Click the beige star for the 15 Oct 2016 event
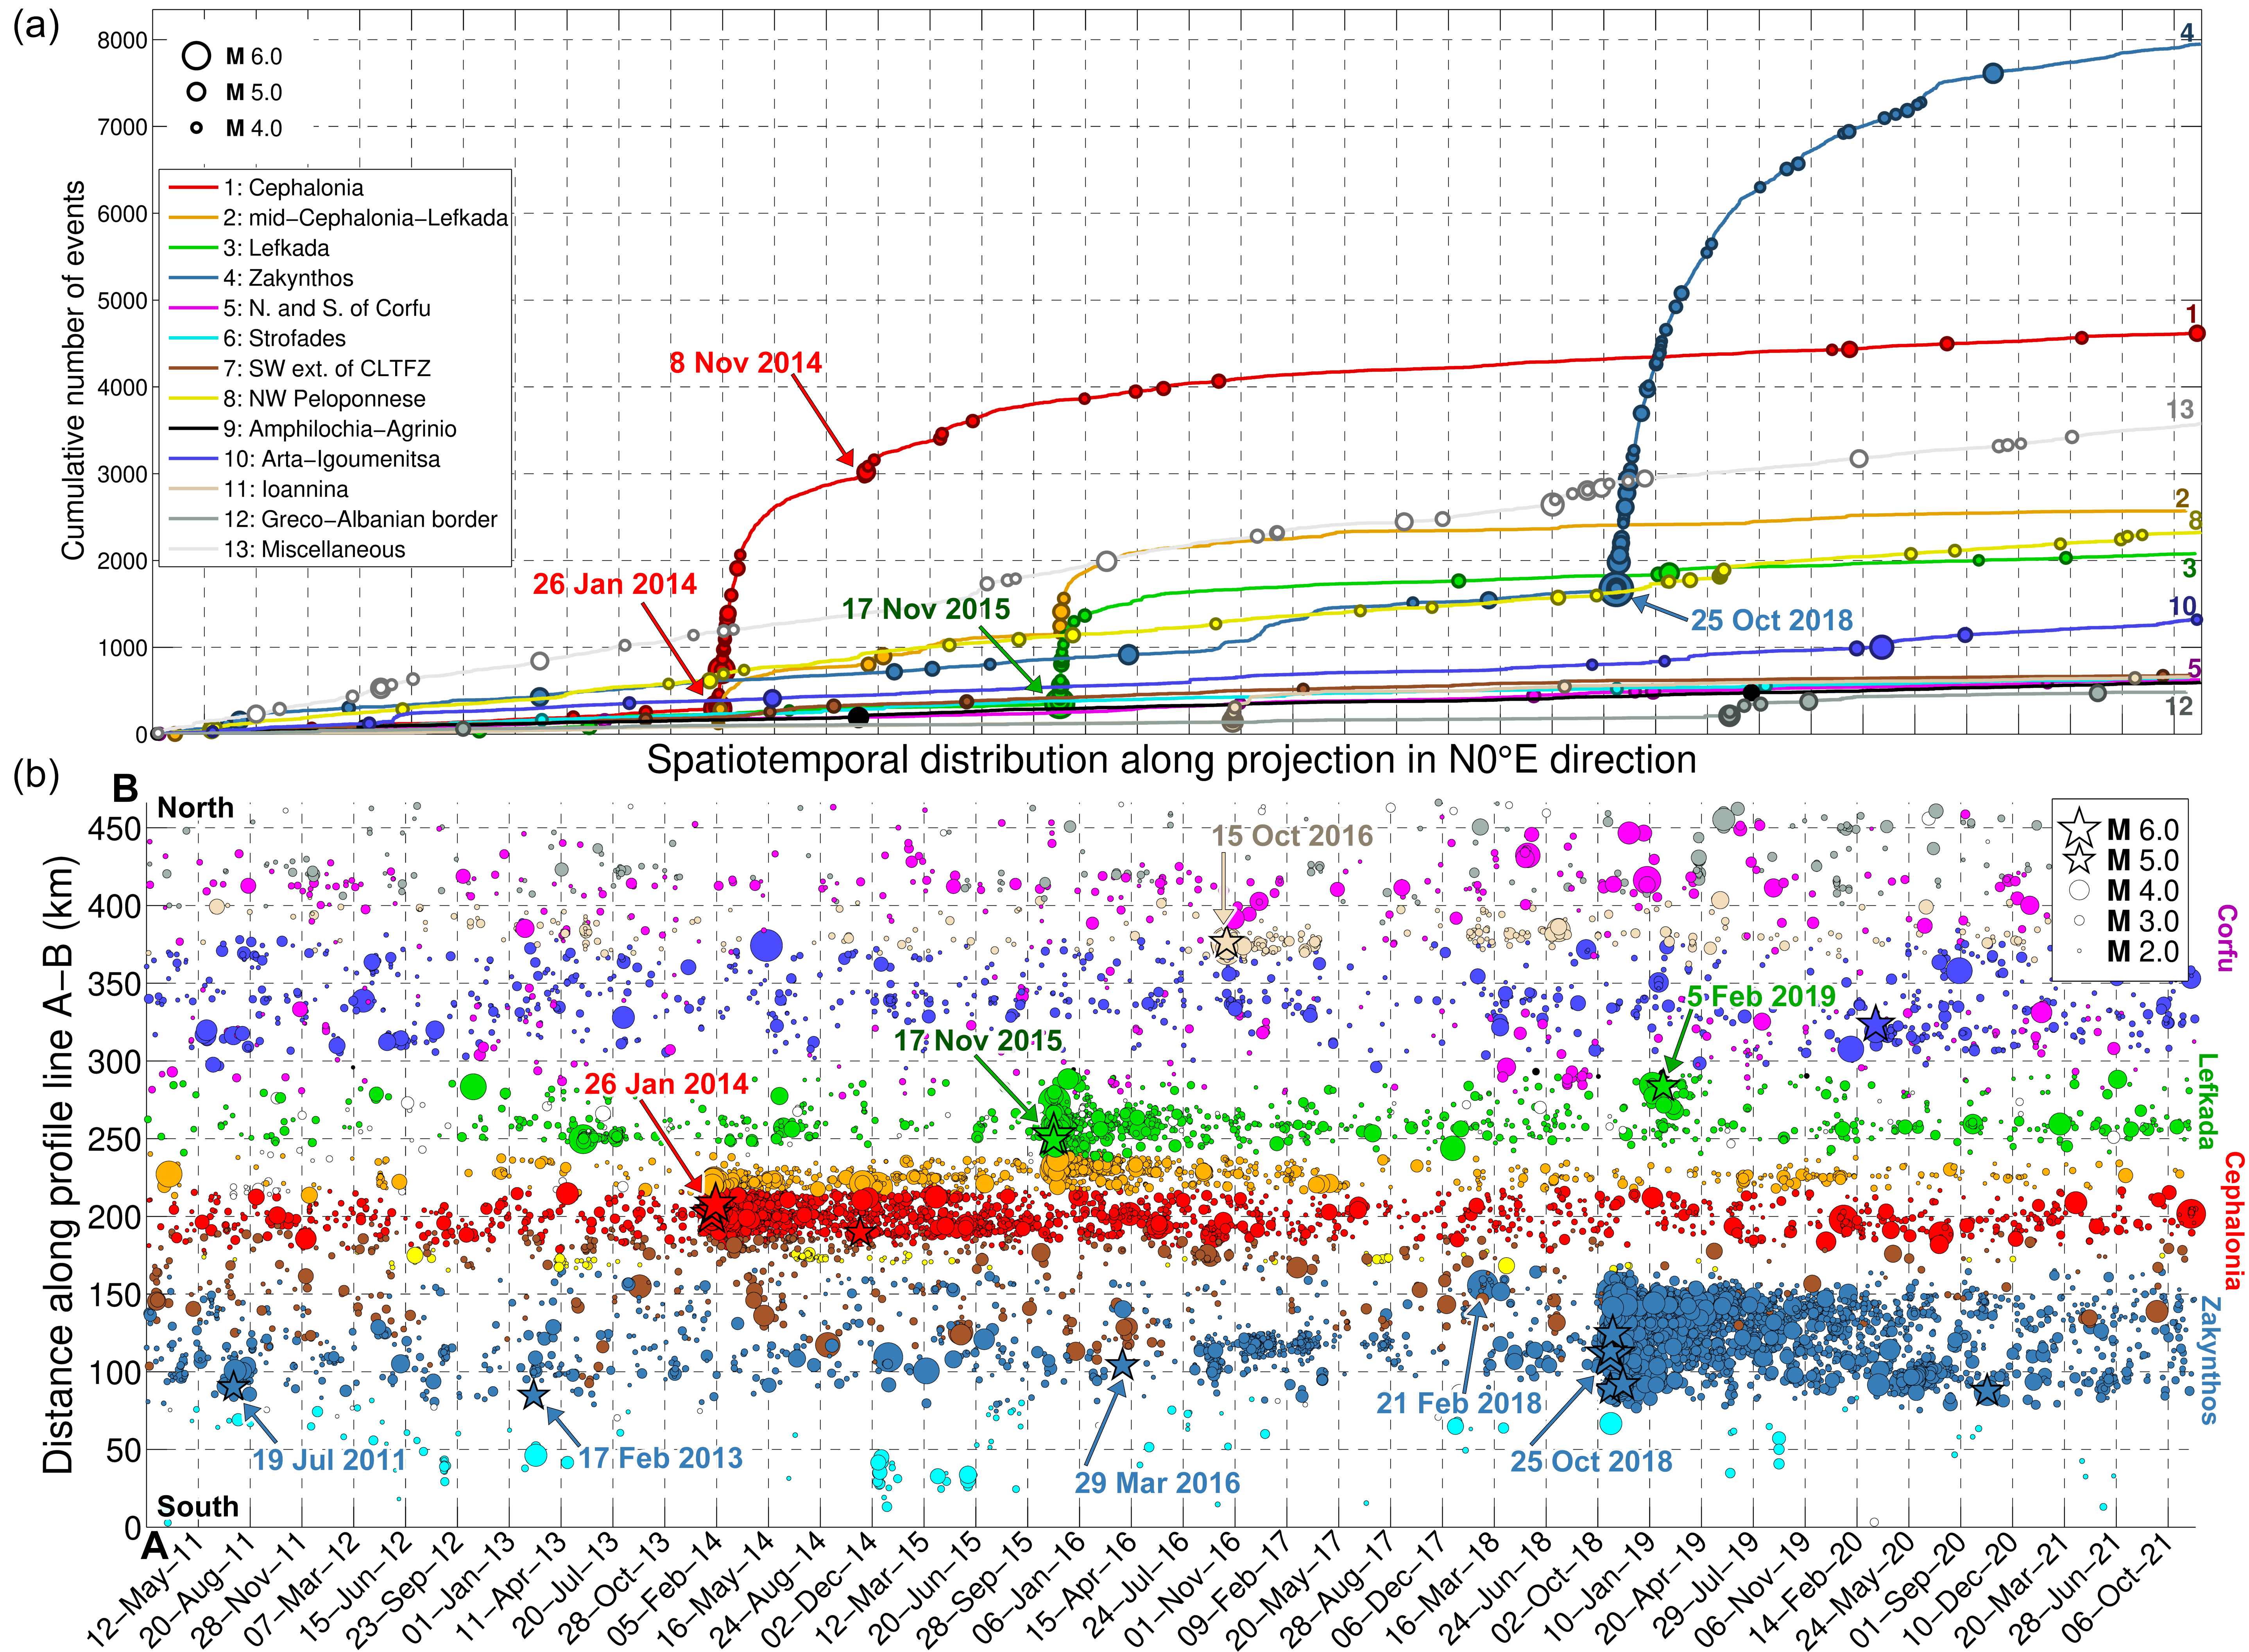This screenshot has height=1652, width=2249. coord(1227,942)
